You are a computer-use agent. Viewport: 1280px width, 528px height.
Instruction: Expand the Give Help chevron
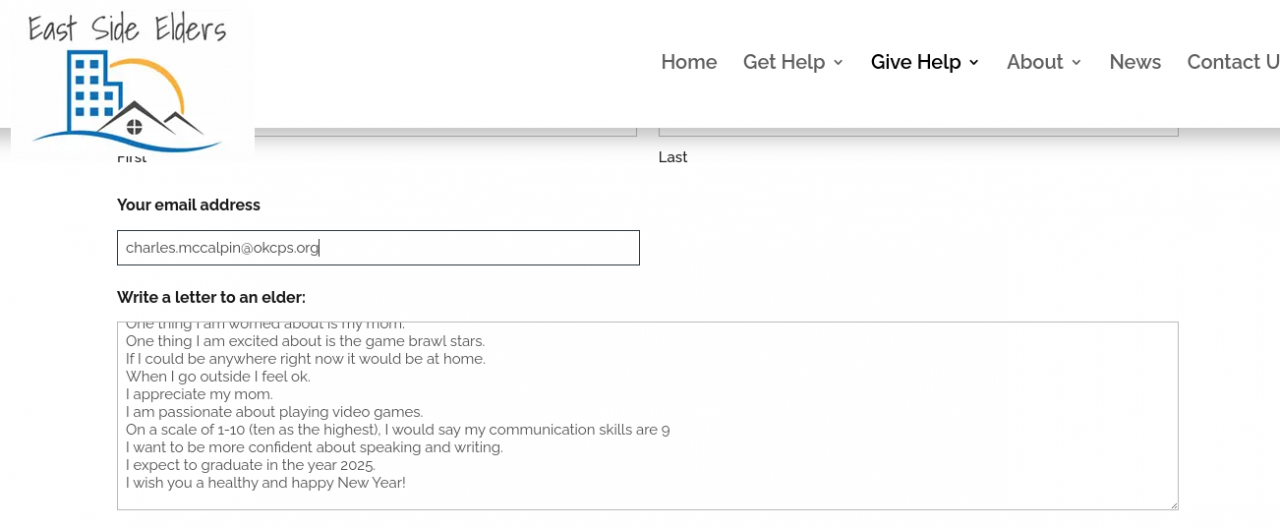[974, 63]
